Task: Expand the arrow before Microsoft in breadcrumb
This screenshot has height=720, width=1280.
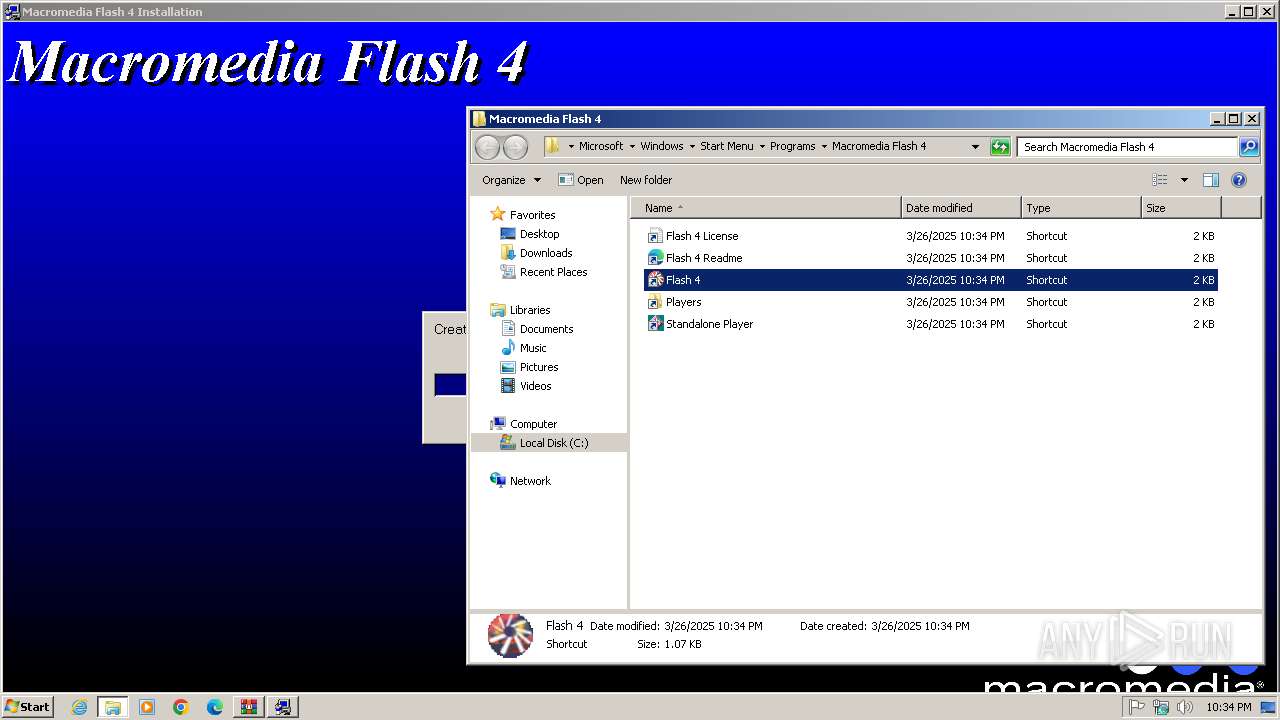Action: coord(571,146)
